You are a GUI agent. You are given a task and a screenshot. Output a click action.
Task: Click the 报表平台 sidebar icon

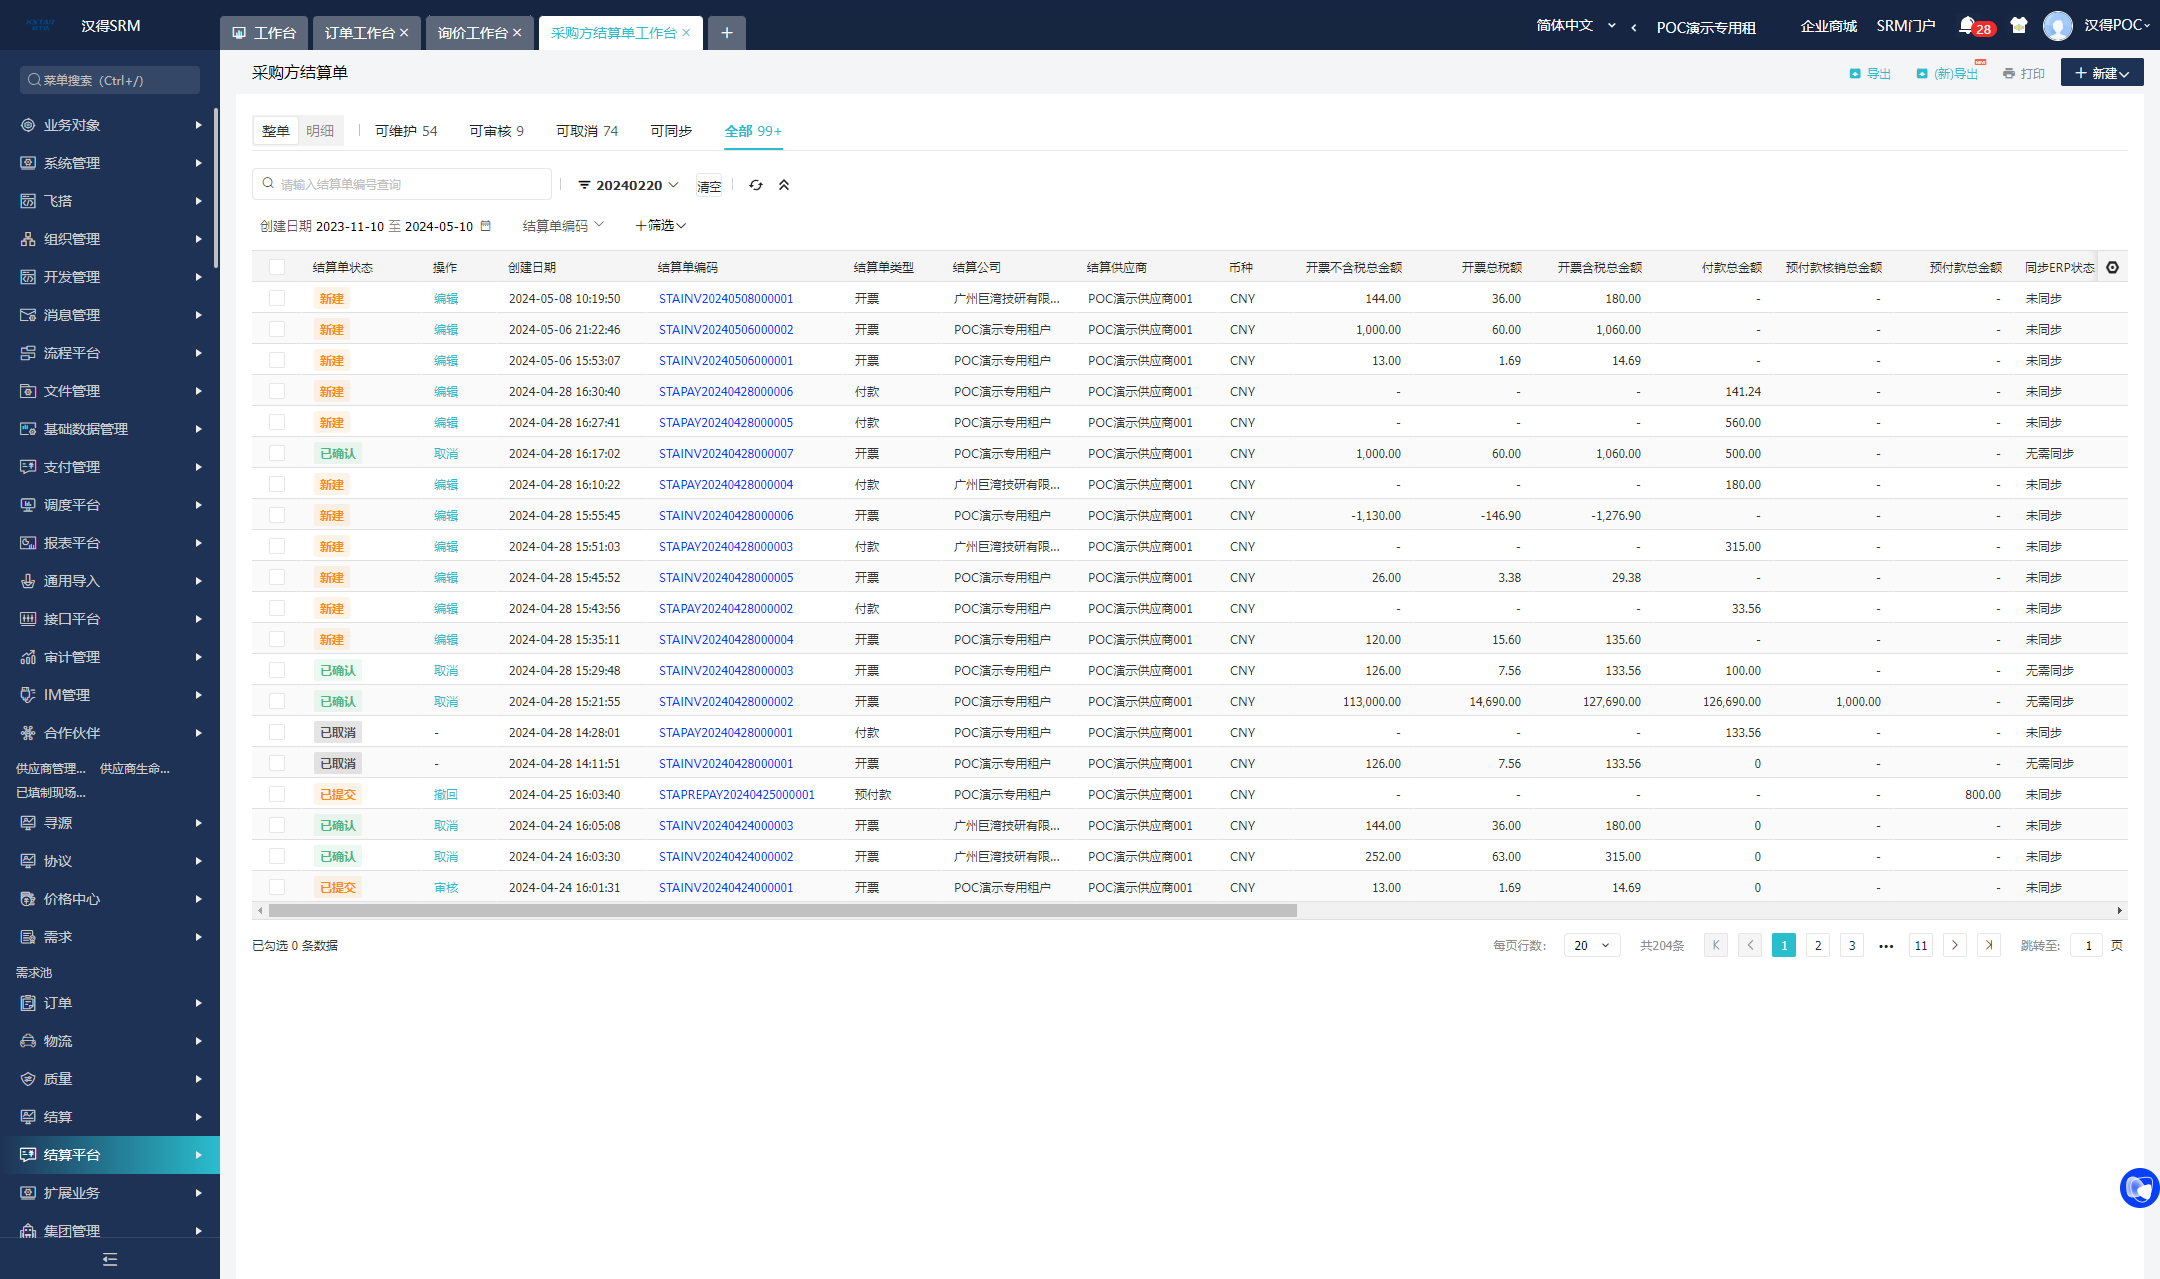tap(28, 543)
